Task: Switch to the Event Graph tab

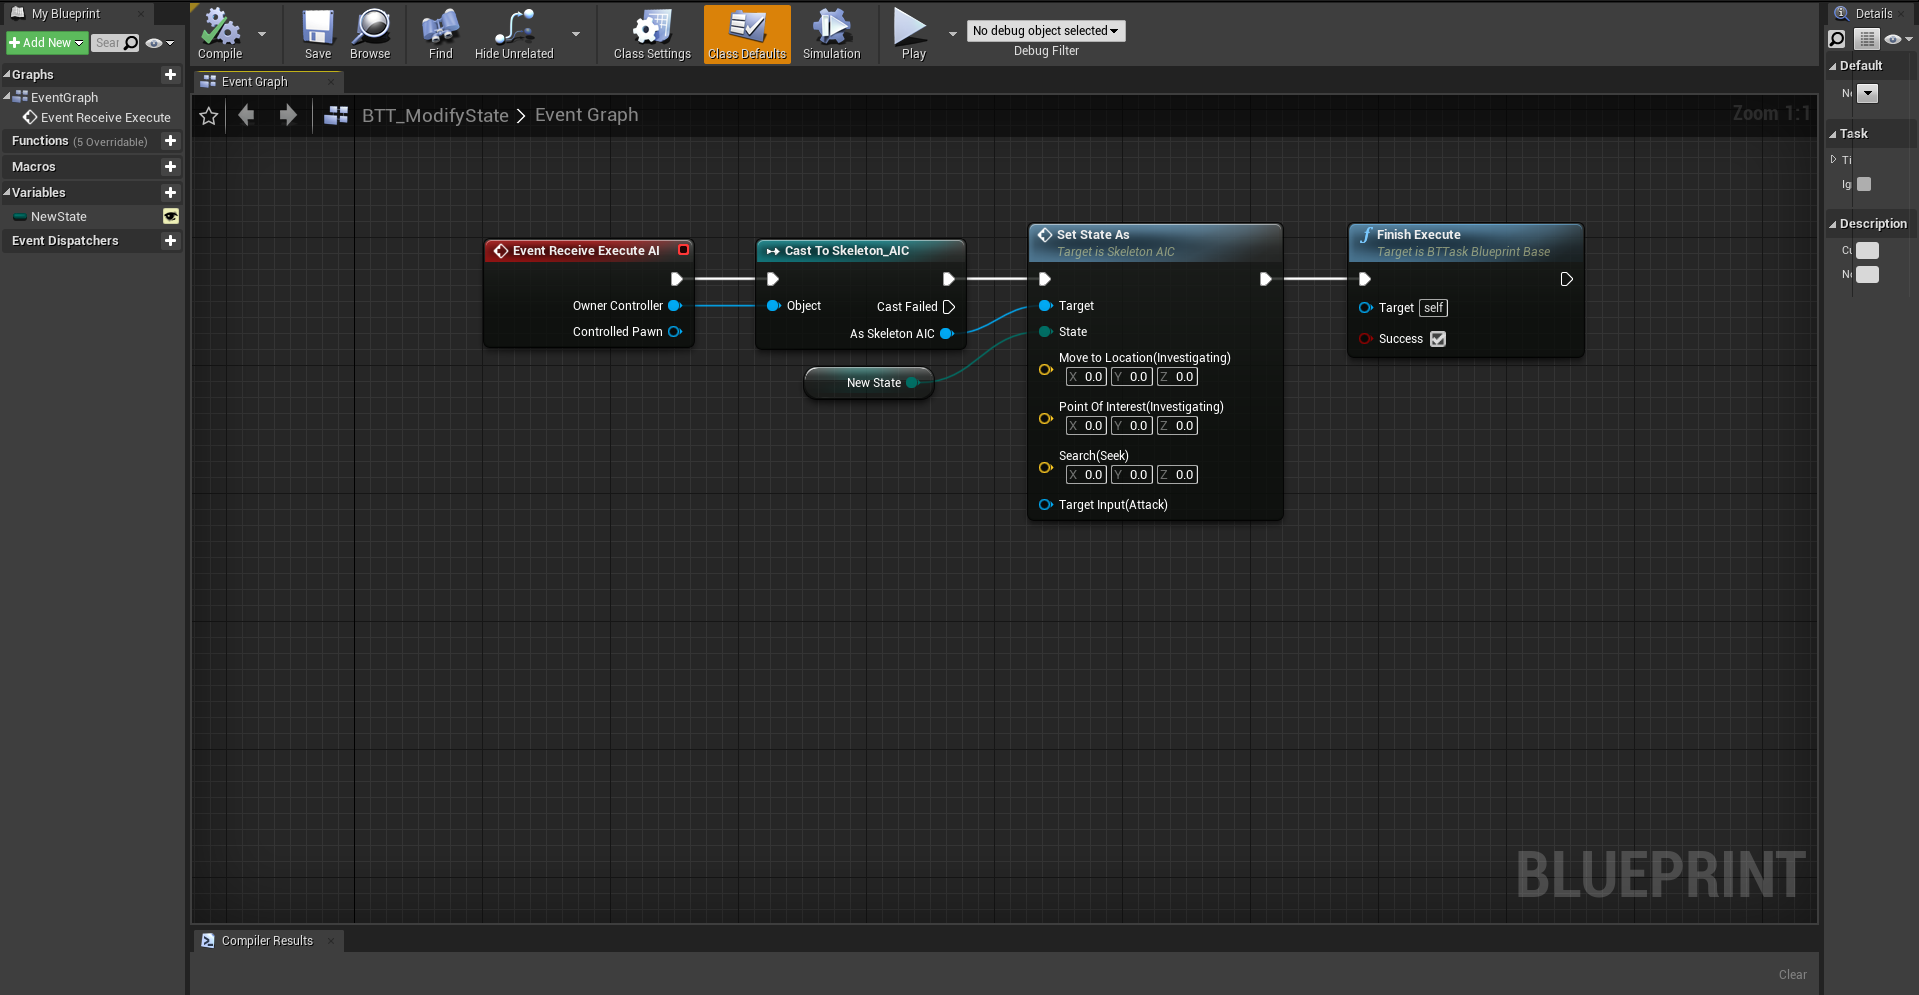Action: click(x=255, y=82)
